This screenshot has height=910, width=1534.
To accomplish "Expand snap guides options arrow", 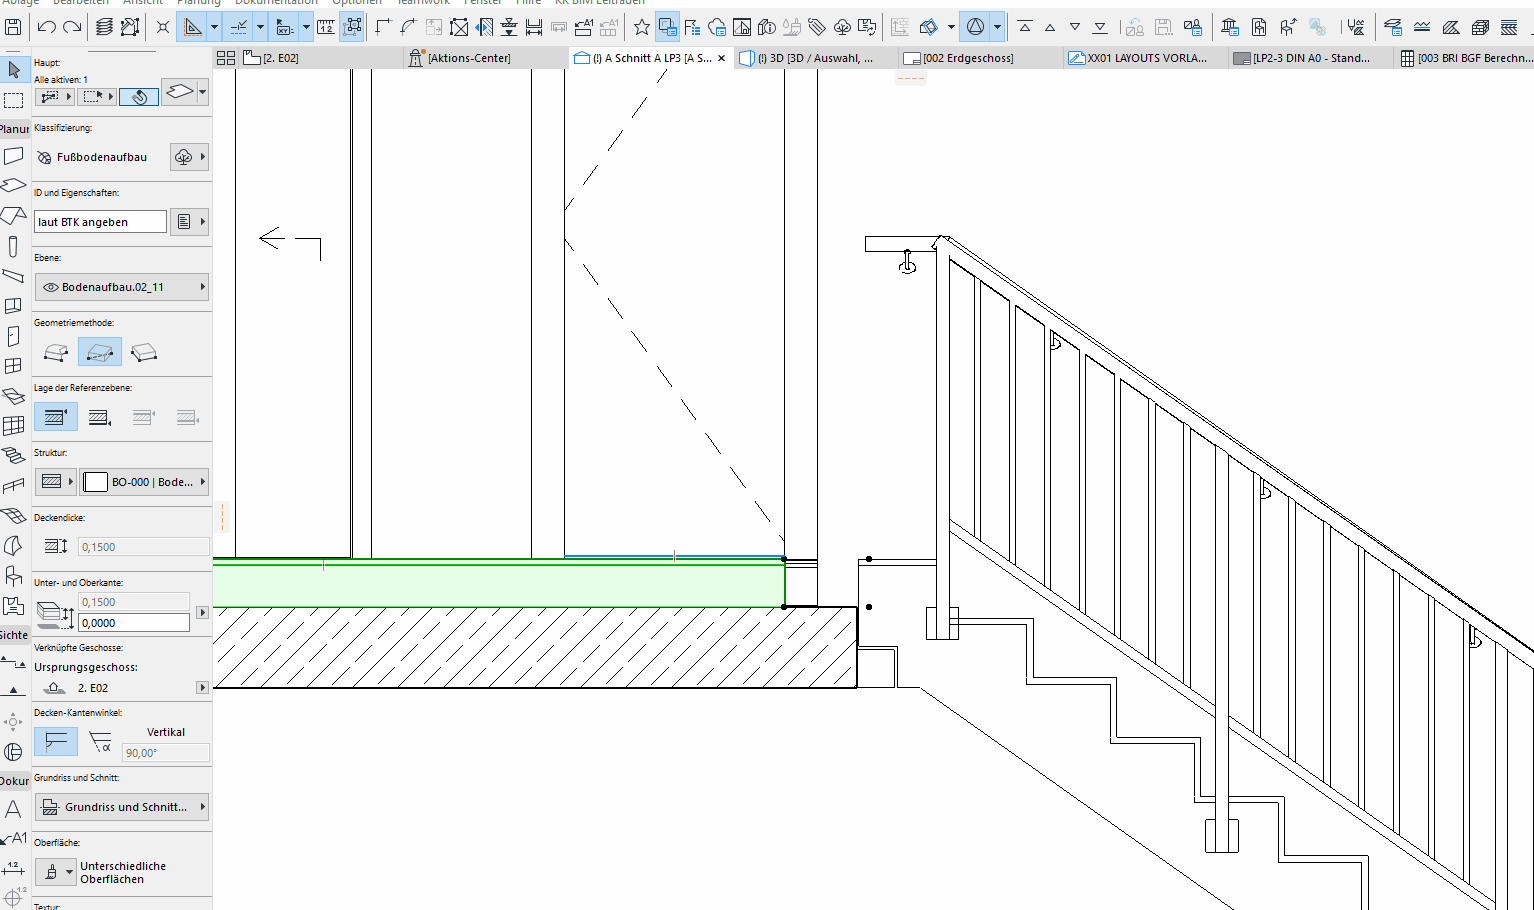I will coord(261,27).
